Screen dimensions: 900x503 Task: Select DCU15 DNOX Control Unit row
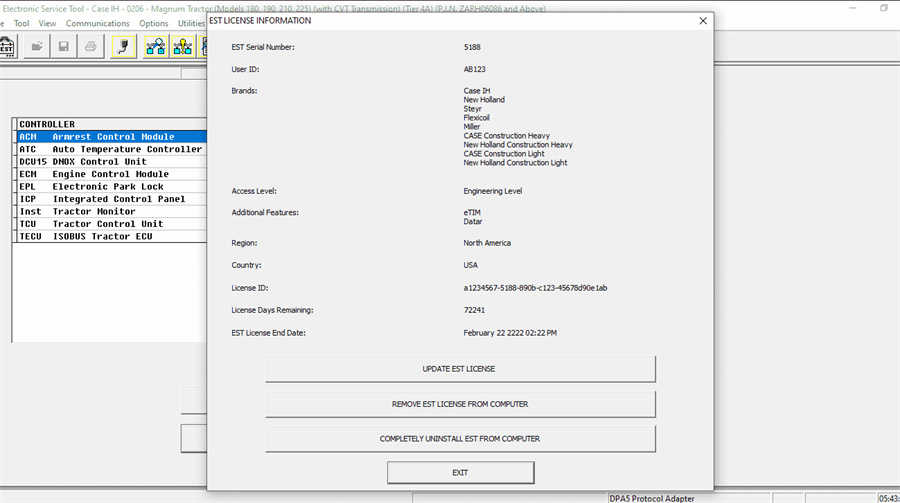point(111,162)
